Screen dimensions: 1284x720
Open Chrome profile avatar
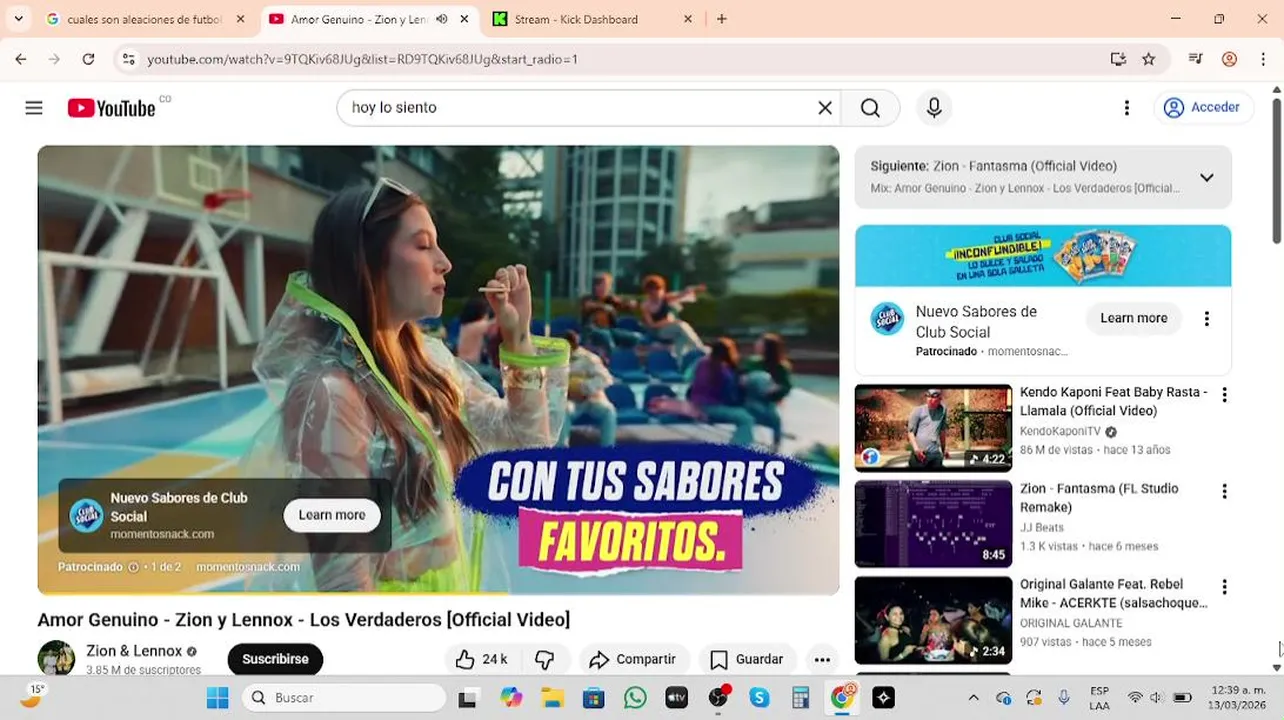1230,59
